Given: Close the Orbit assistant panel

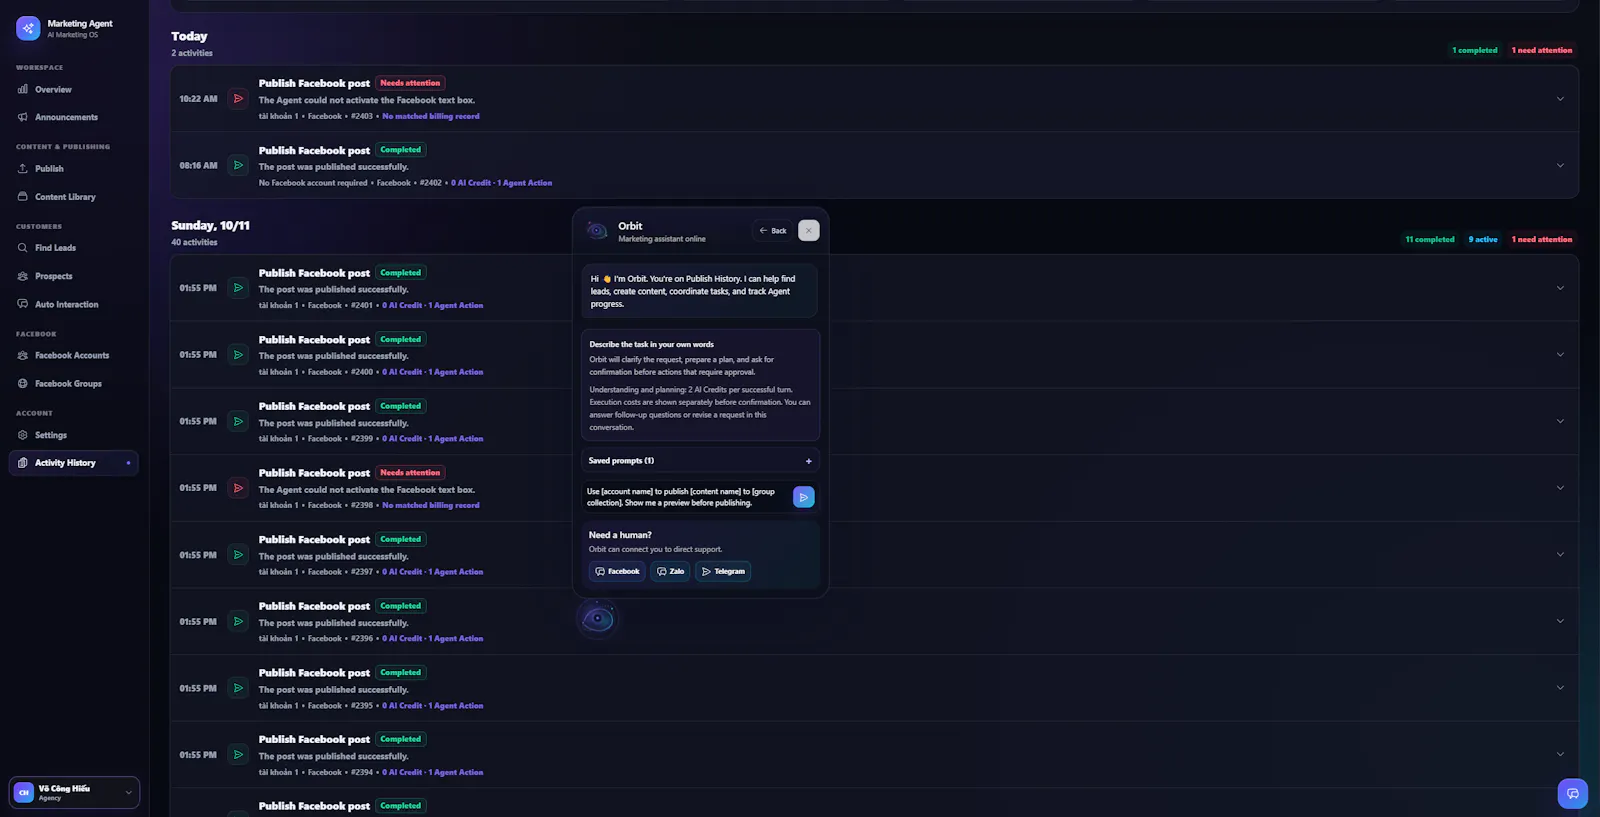Looking at the screenshot, I should click(809, 231).
